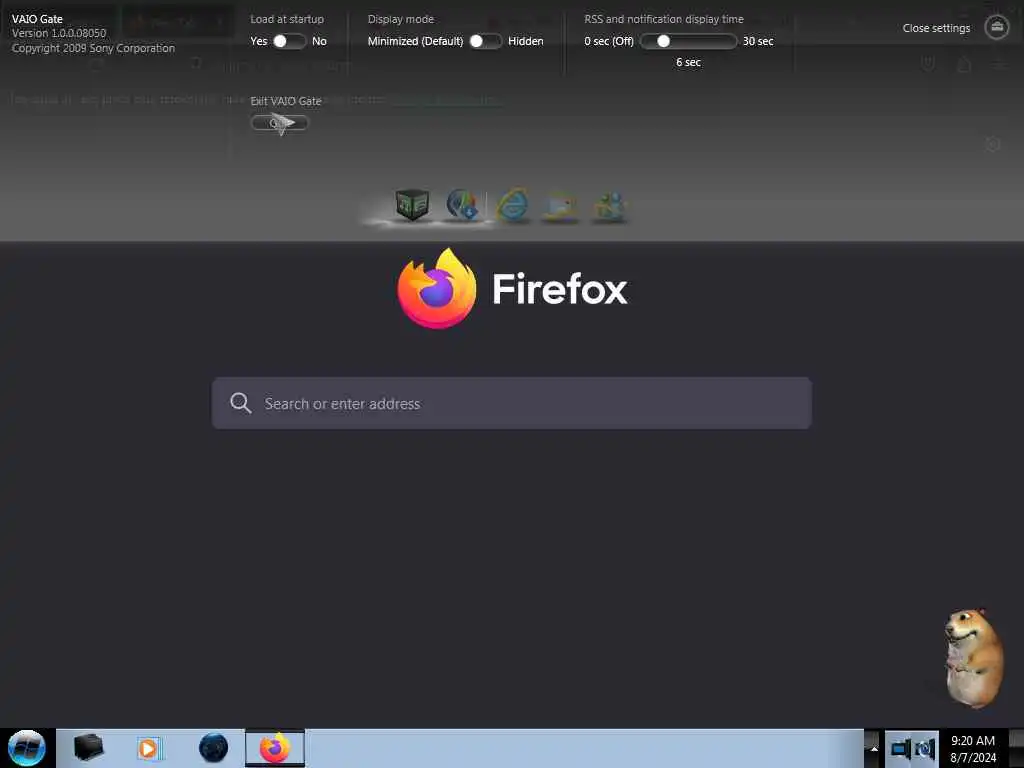Click the Firefox 'Search or enter address' field
The height and width of the screenshot is (768, 1024).
tap(511, 403)
